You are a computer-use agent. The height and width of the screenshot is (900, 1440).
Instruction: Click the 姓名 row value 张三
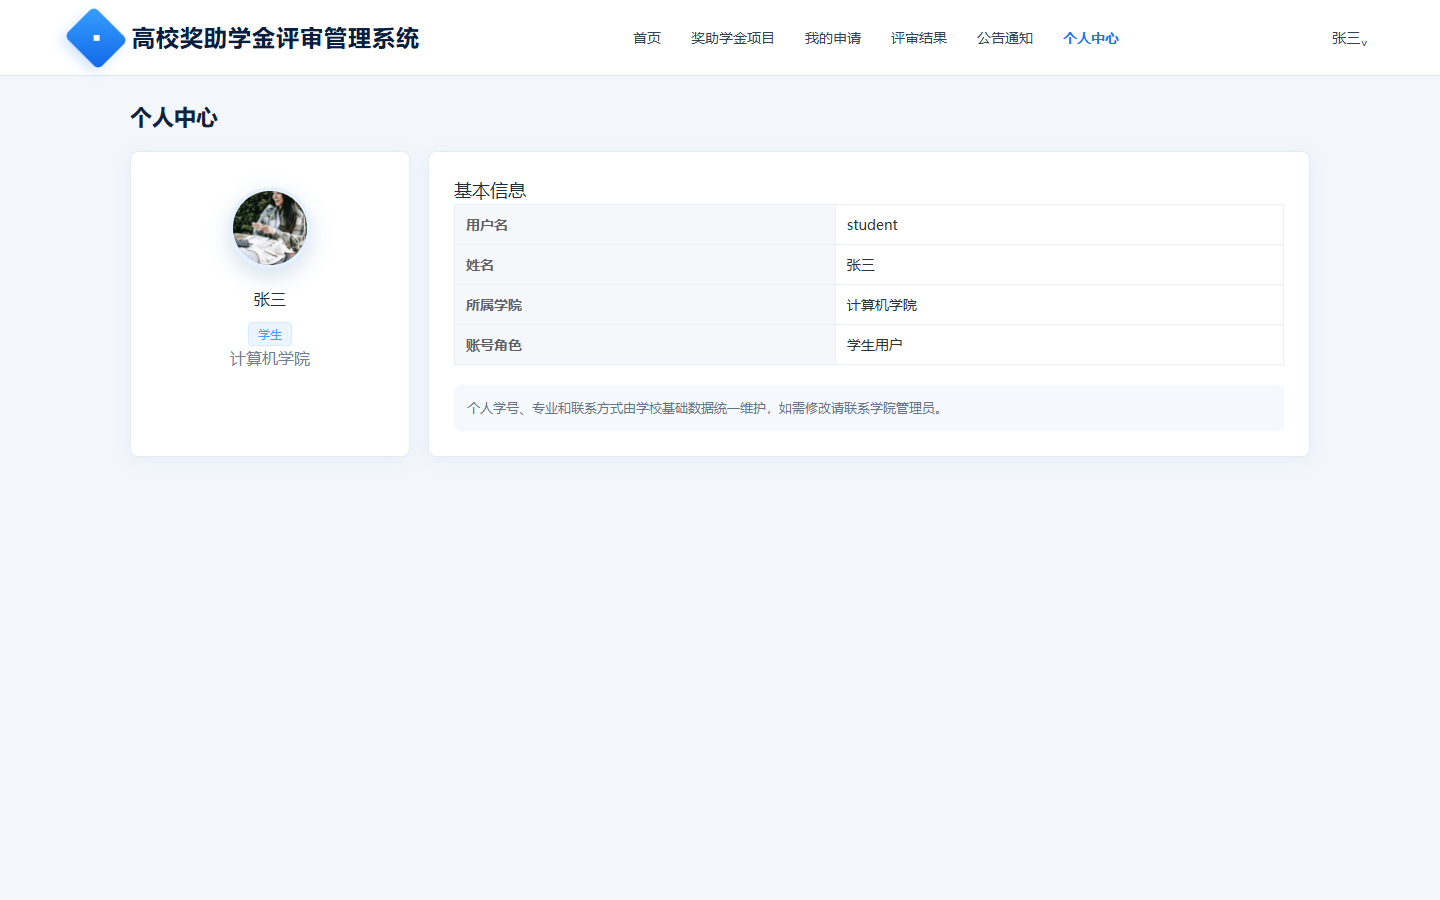tap(860, 265)
